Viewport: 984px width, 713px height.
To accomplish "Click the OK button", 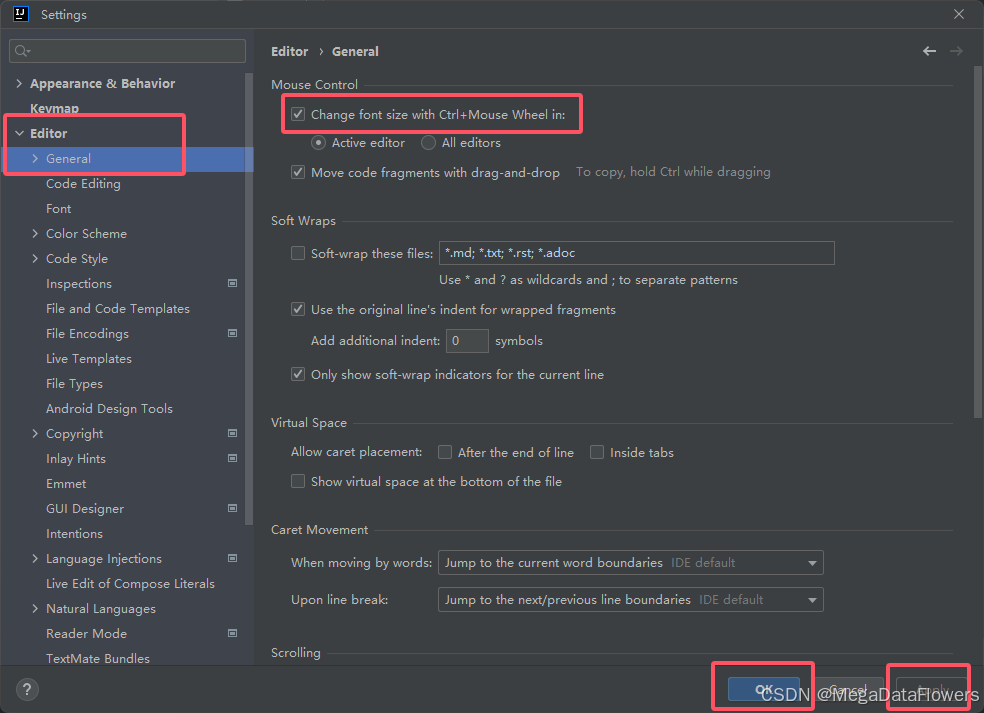I will click(x=764, y=689).
